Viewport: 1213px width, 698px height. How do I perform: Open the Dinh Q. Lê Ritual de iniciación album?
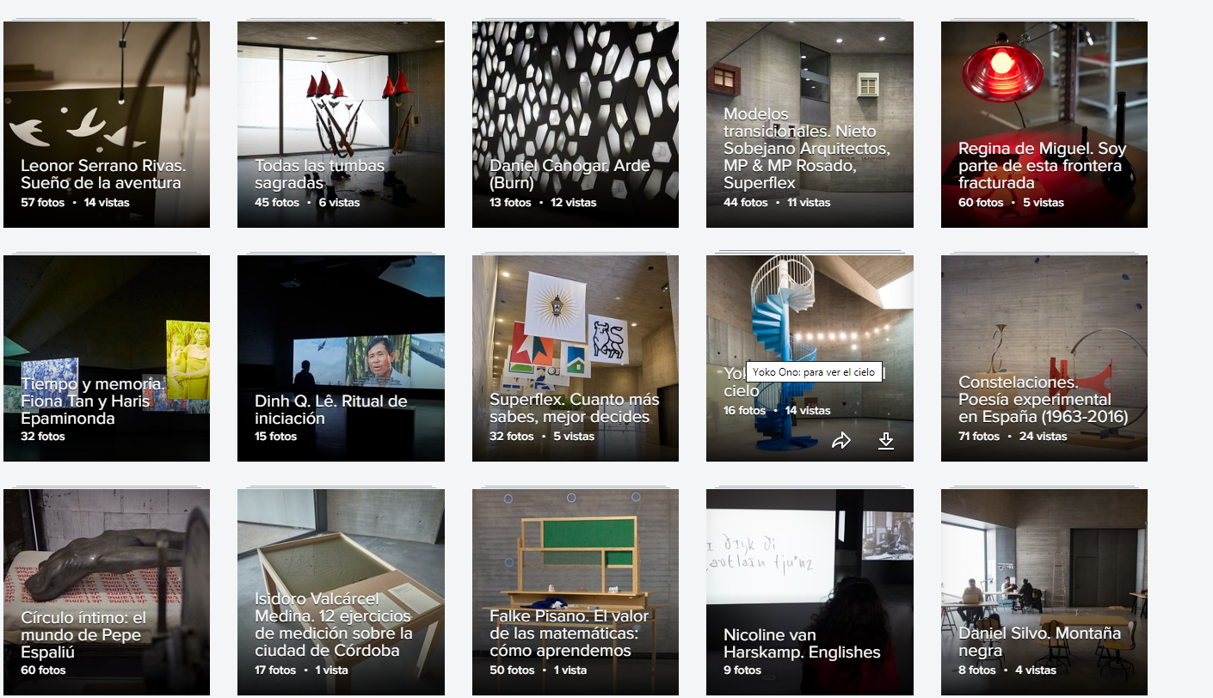[341, 358]
